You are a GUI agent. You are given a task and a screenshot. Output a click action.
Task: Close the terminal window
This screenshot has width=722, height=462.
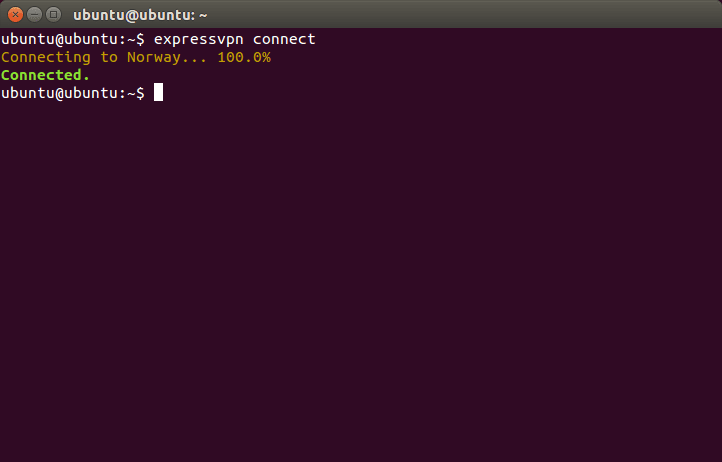coord(15,14)
